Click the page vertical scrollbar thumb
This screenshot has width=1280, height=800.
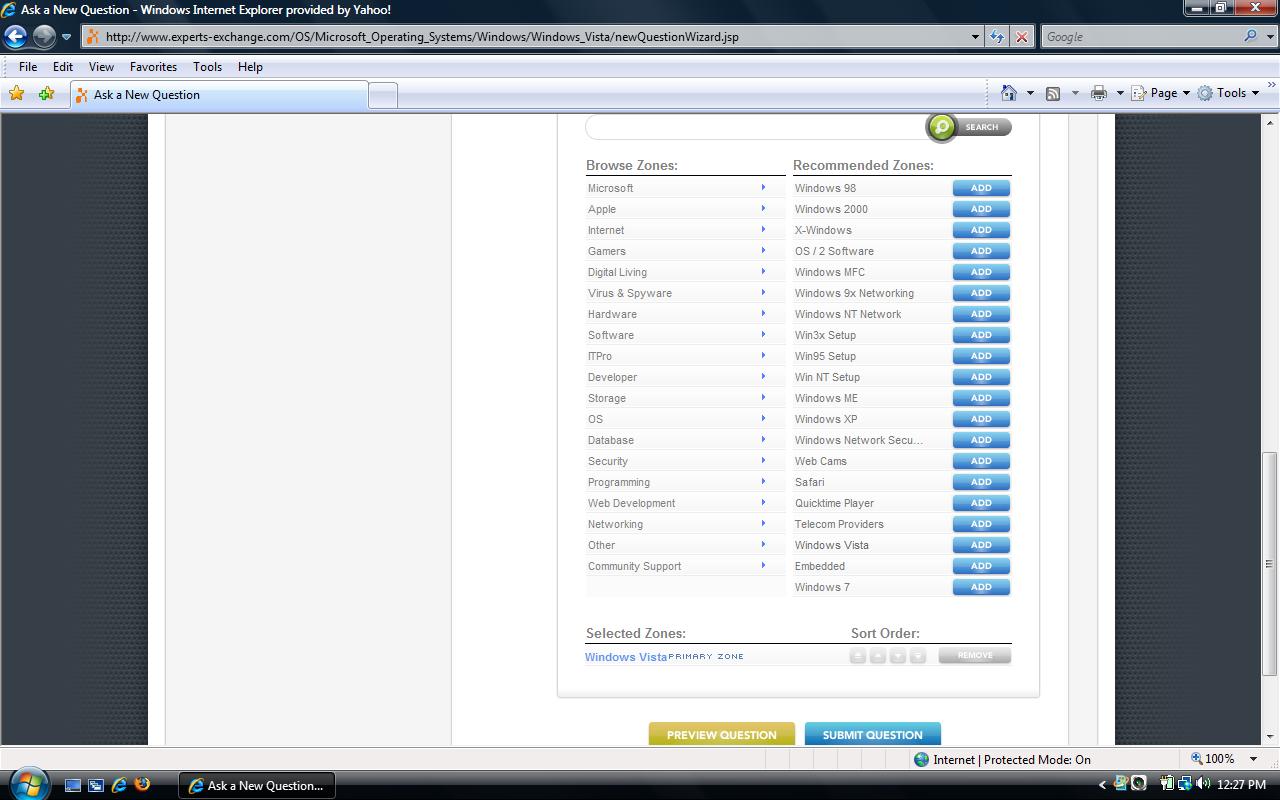coord(1270,562)
